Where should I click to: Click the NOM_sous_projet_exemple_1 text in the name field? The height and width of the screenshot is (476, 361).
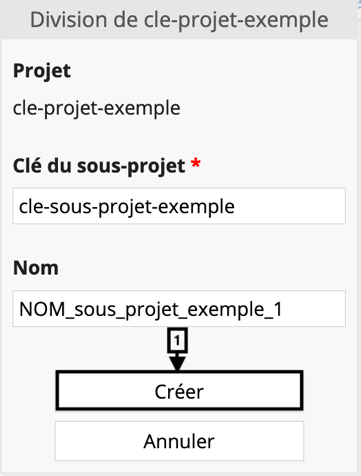click(151, 310)
